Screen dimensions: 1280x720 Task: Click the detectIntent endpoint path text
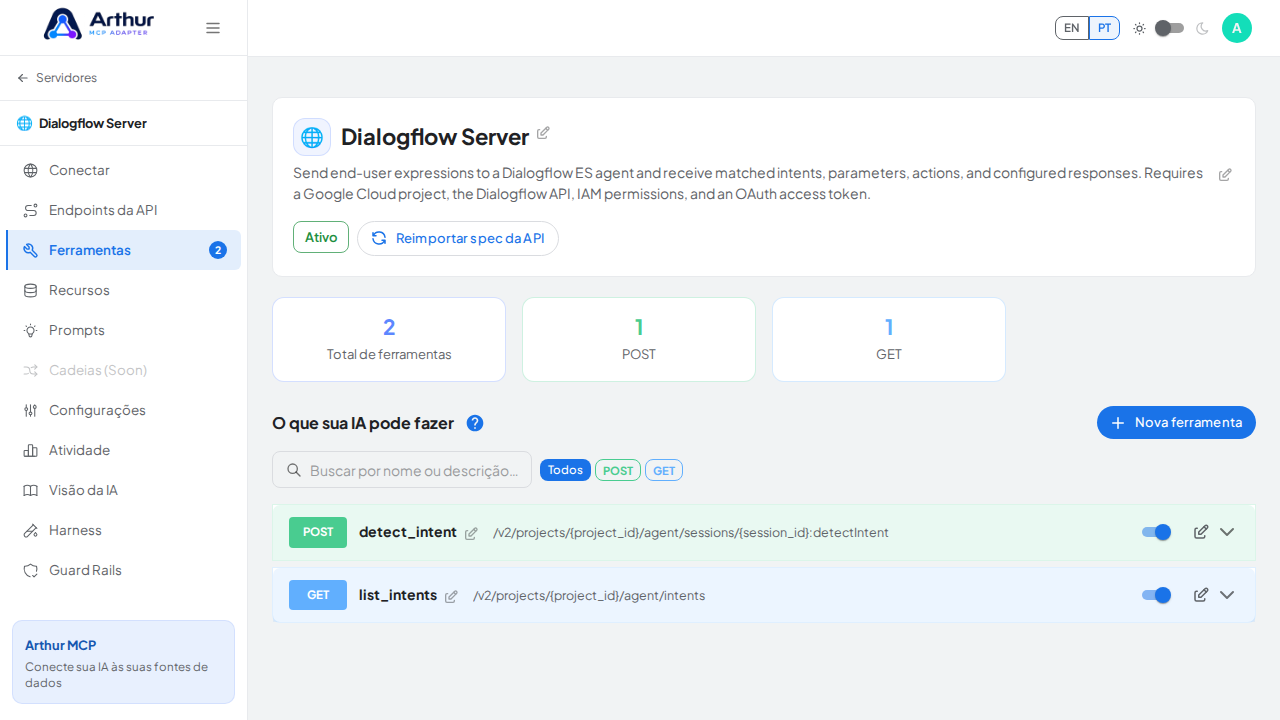point(691,533)
